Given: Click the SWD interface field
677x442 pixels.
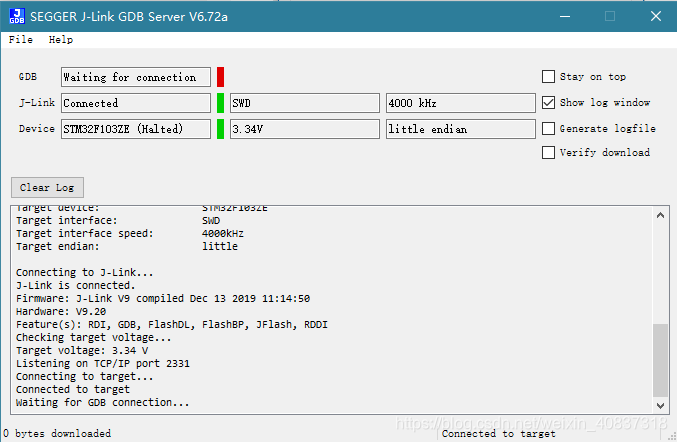Looking at the screenshot, I should click(305, 103).
